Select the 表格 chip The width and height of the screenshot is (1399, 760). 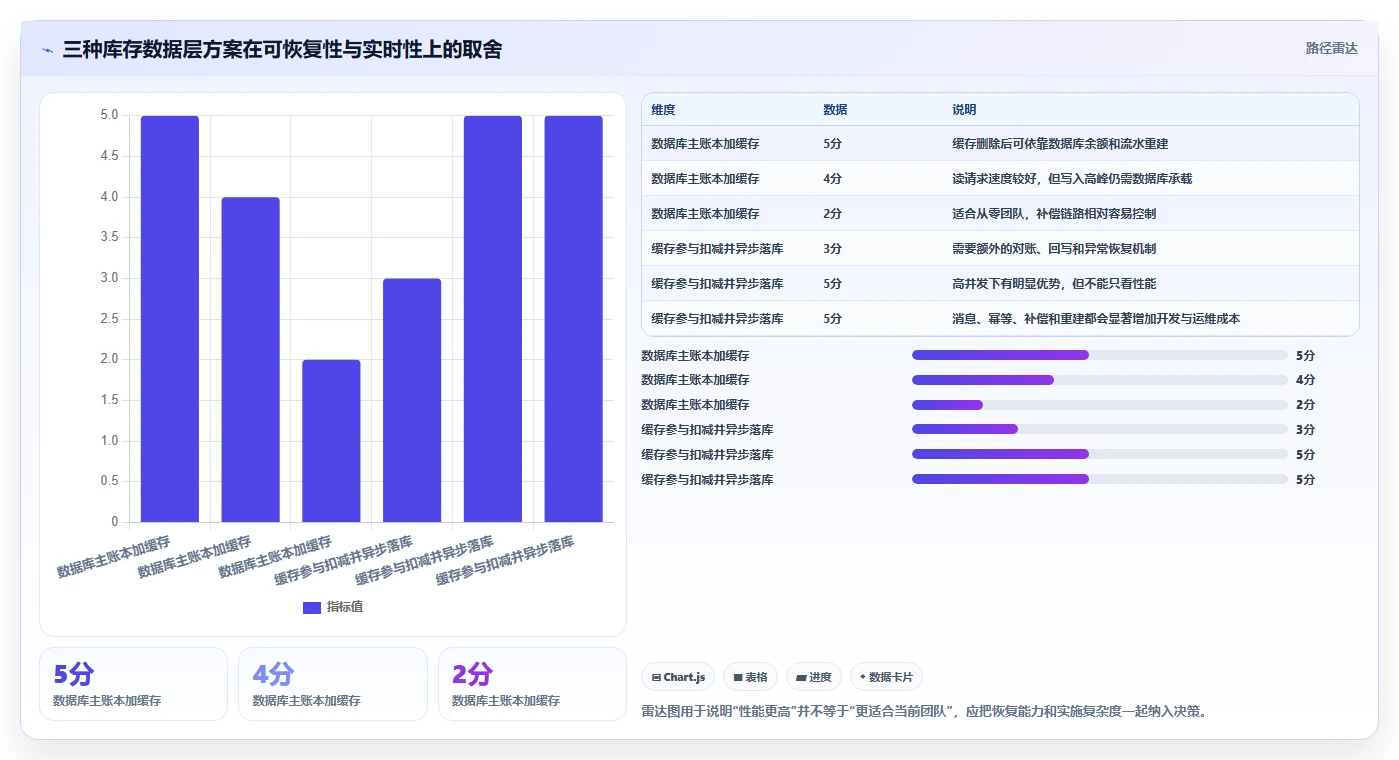750,677
